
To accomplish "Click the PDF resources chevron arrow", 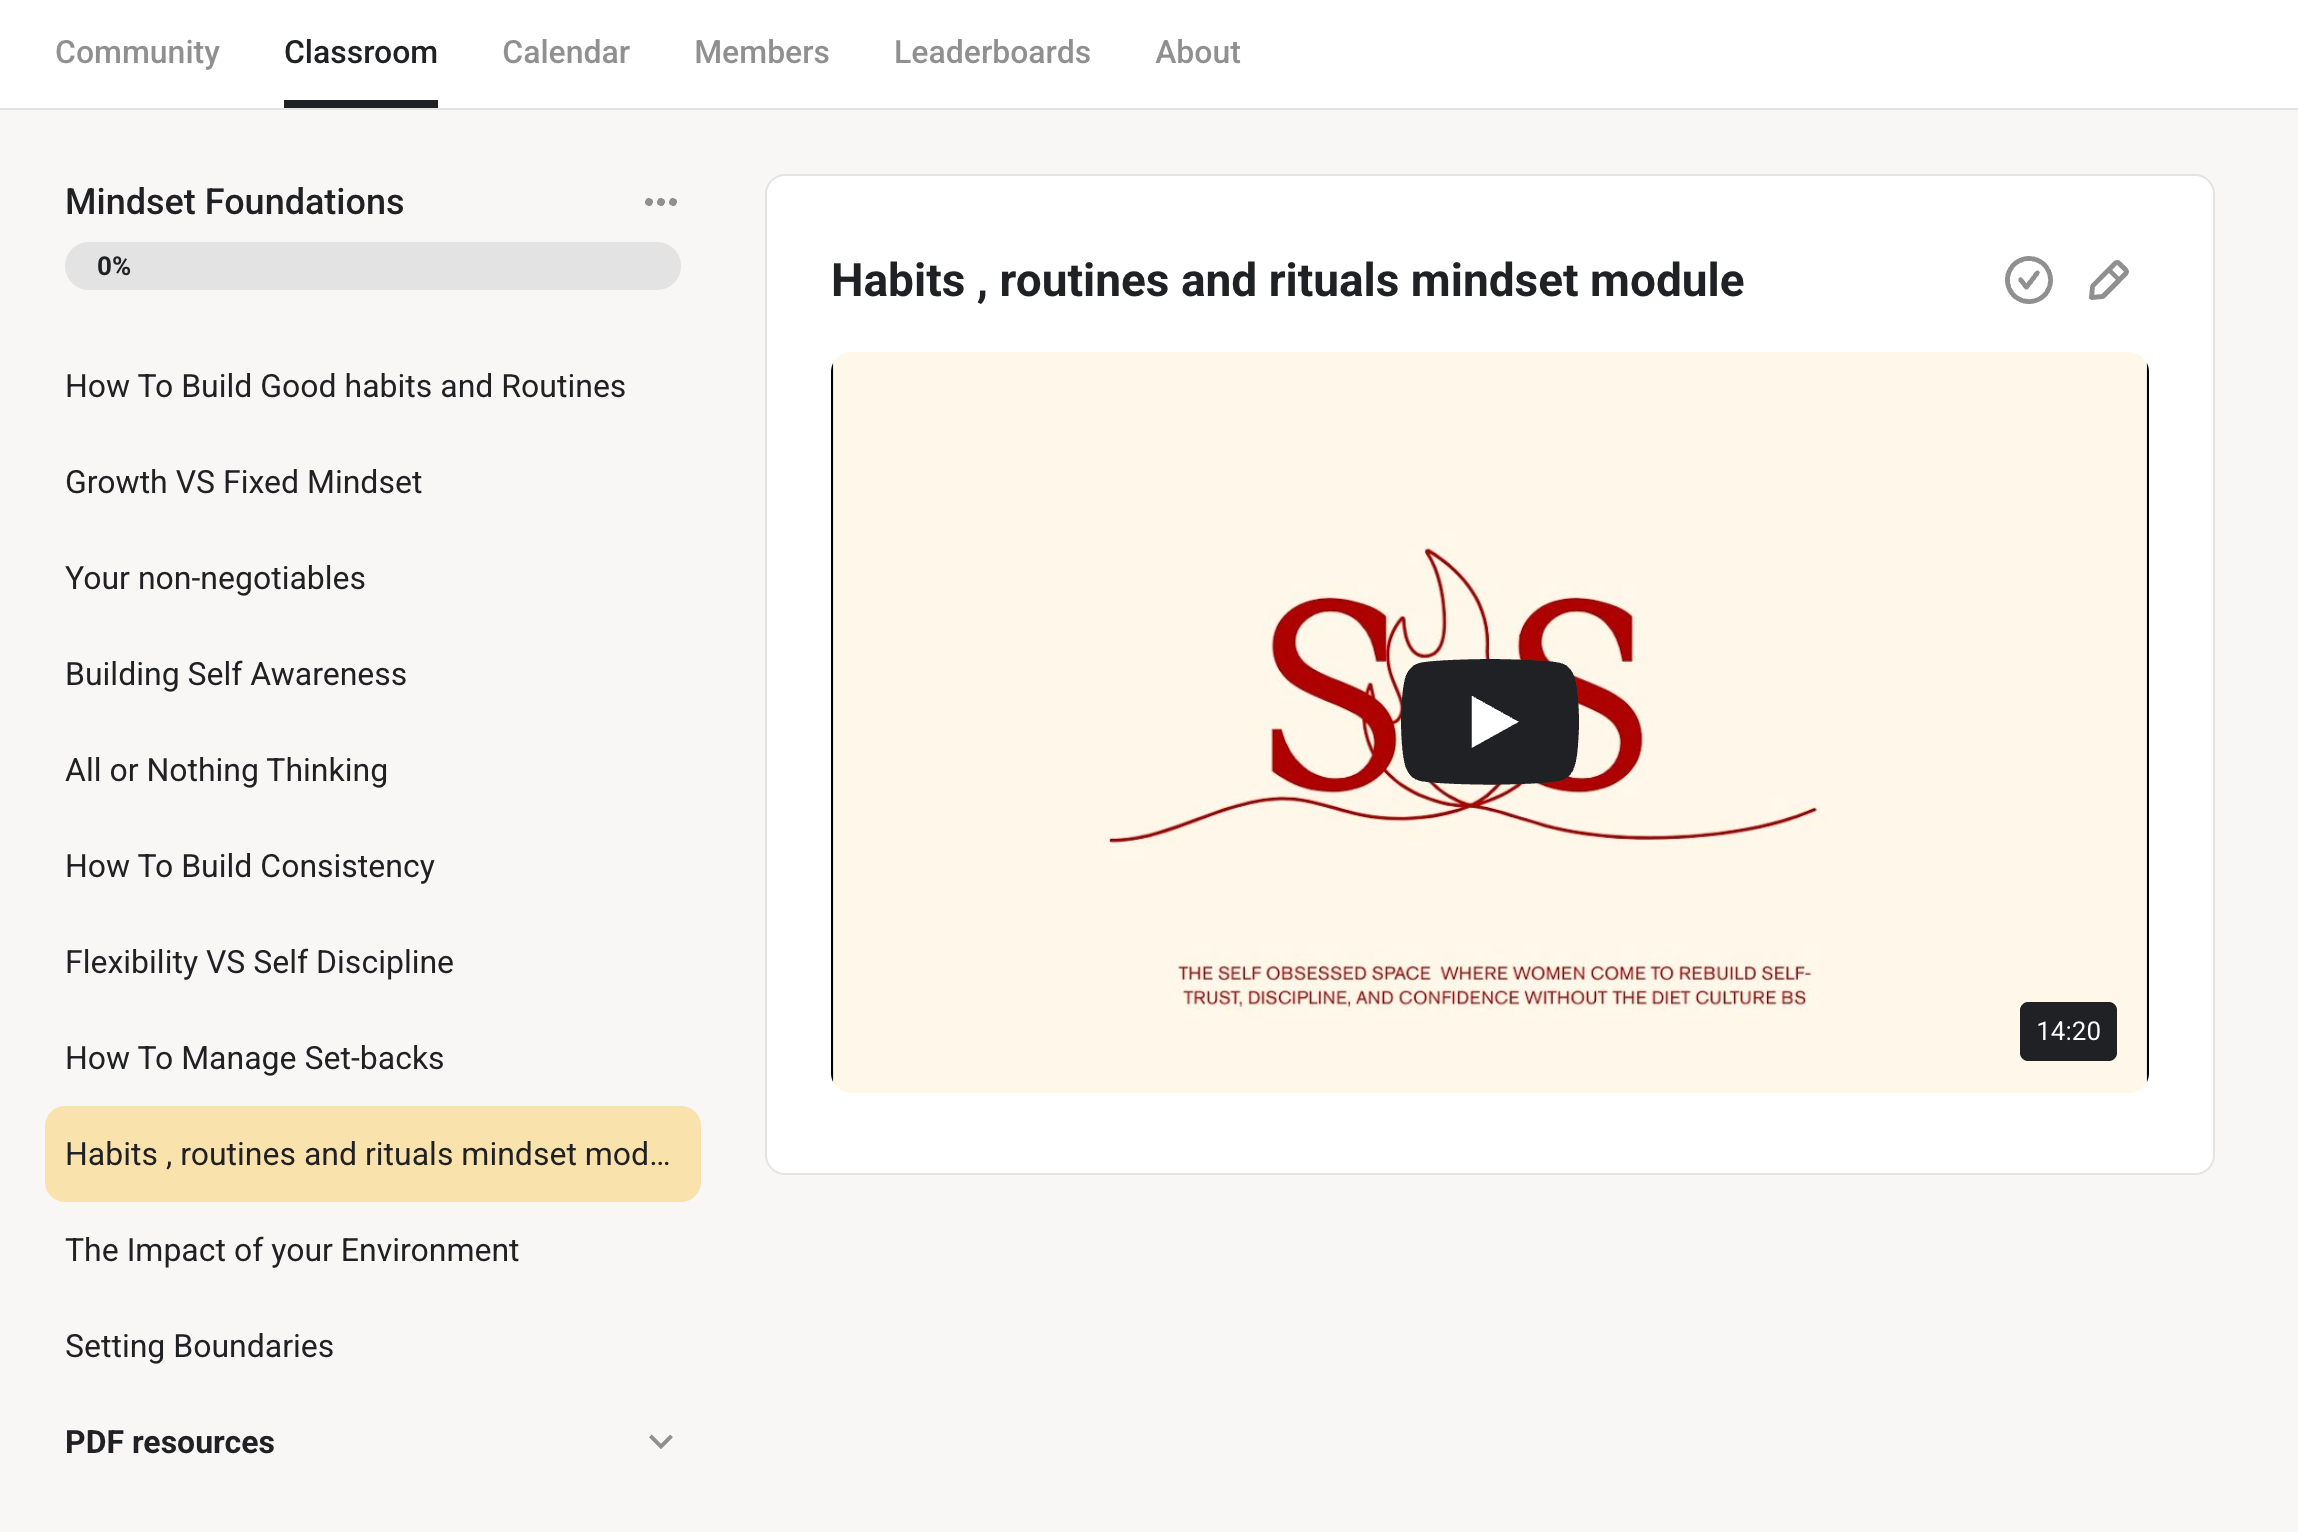I will point(660,1442).
